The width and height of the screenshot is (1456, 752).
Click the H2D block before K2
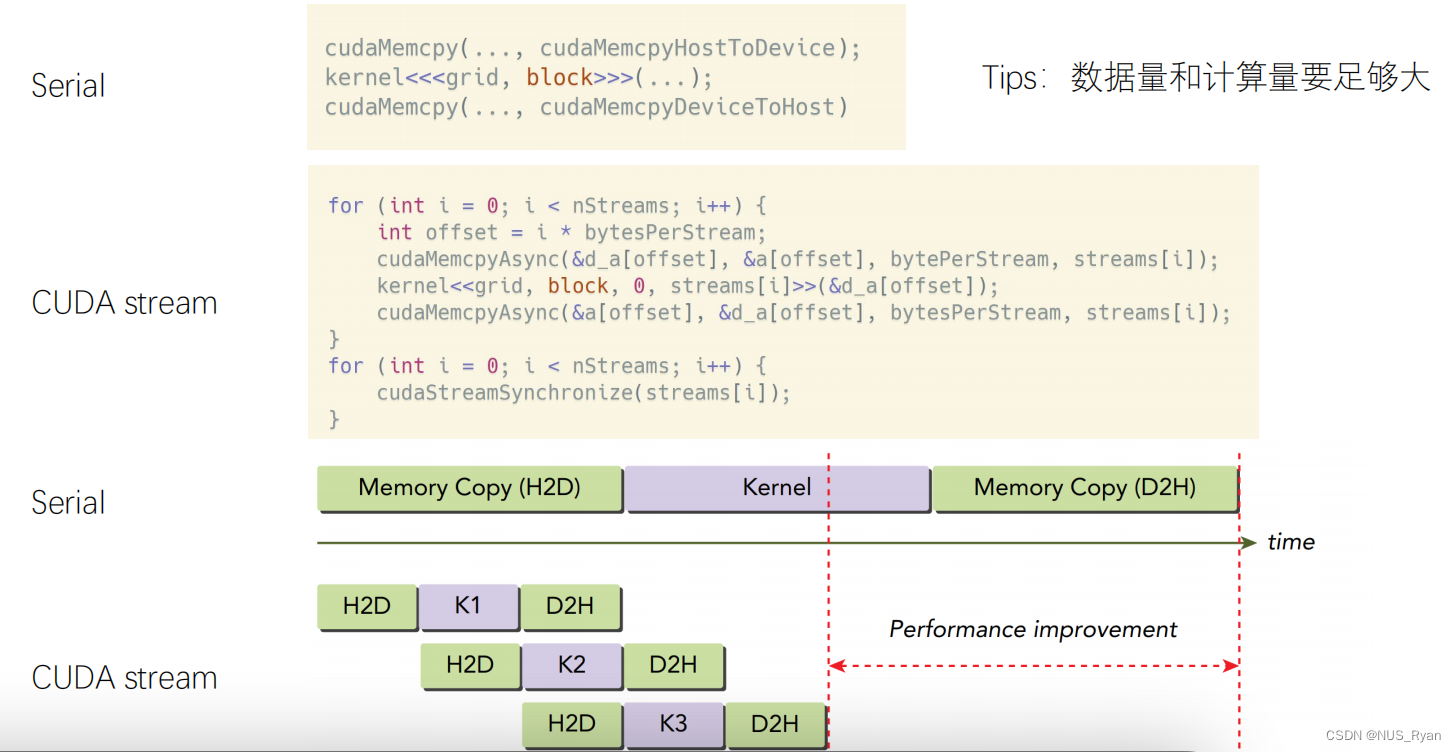click(x=470, y=666)
